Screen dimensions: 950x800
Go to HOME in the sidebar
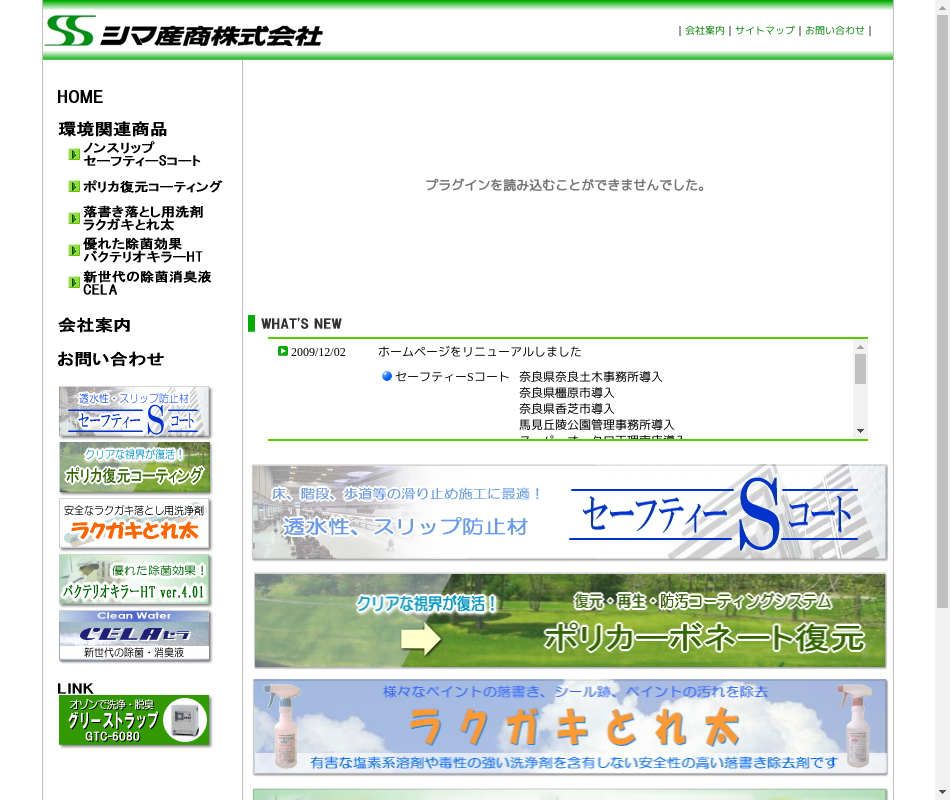click(80, 97)
